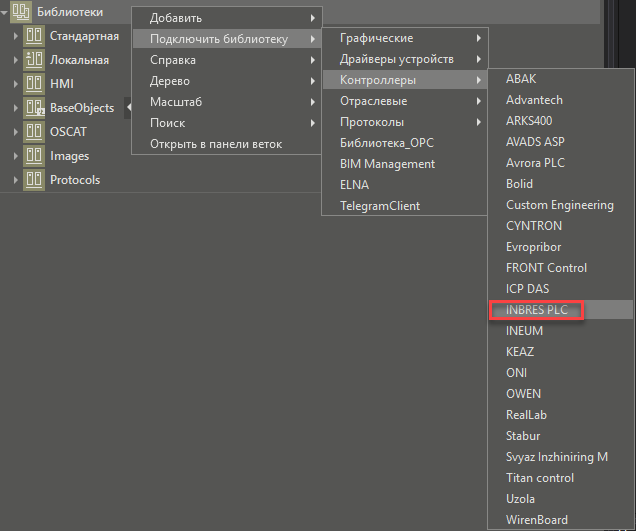Connect the Библиотека_OPC library
Screen dimensions: 636x531
[405, 143]
